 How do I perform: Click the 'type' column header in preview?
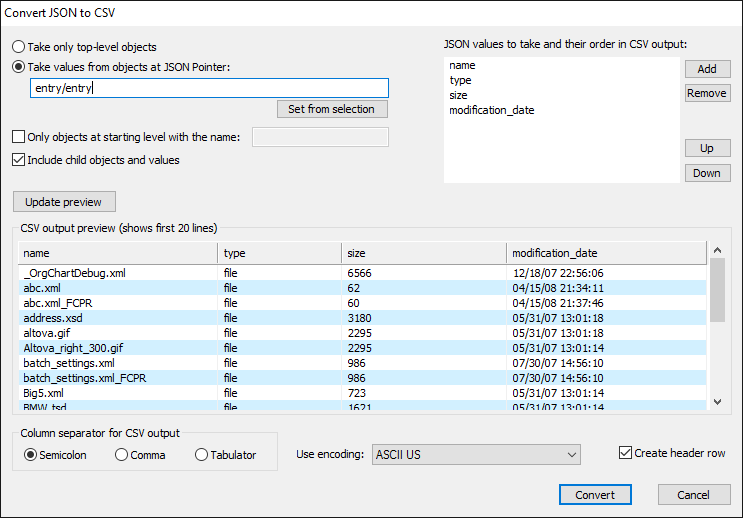tap(280, 253)
